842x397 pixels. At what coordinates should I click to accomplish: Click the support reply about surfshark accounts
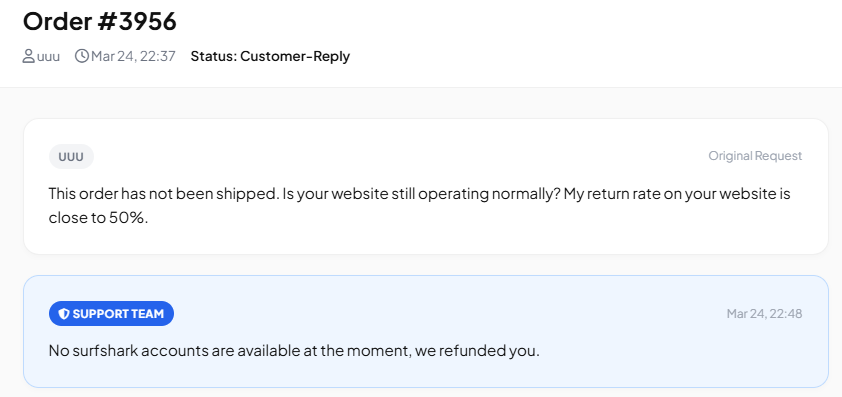(x=294, y=351)
